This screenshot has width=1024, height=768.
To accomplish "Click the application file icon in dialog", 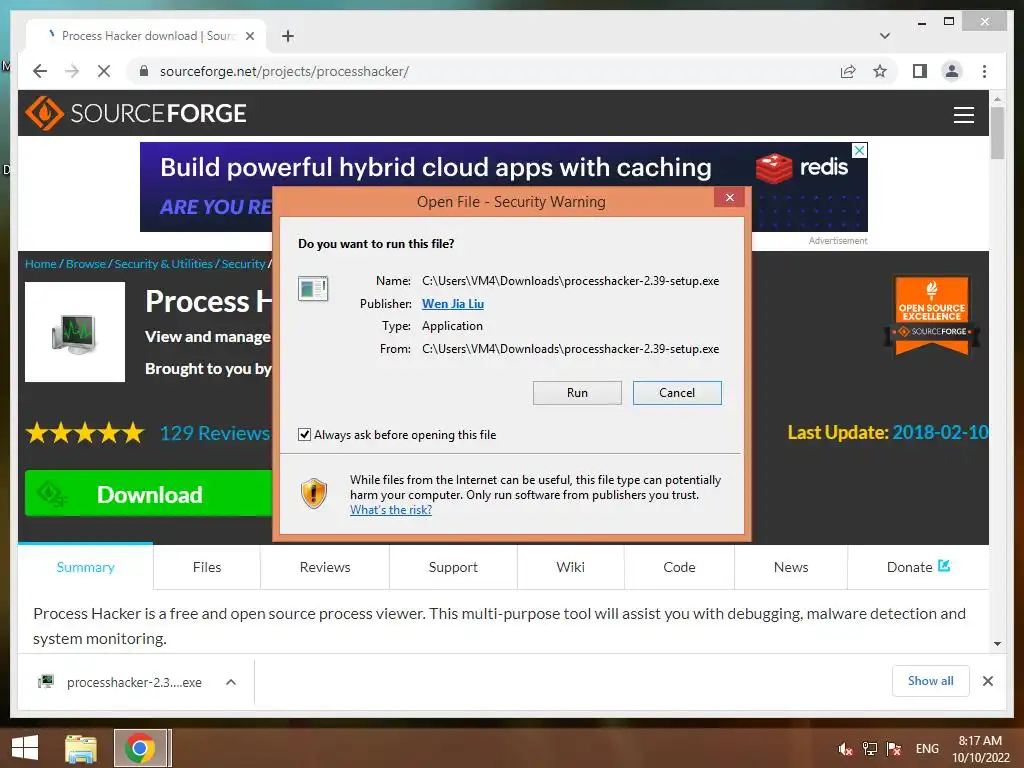I will coord(313,288).
